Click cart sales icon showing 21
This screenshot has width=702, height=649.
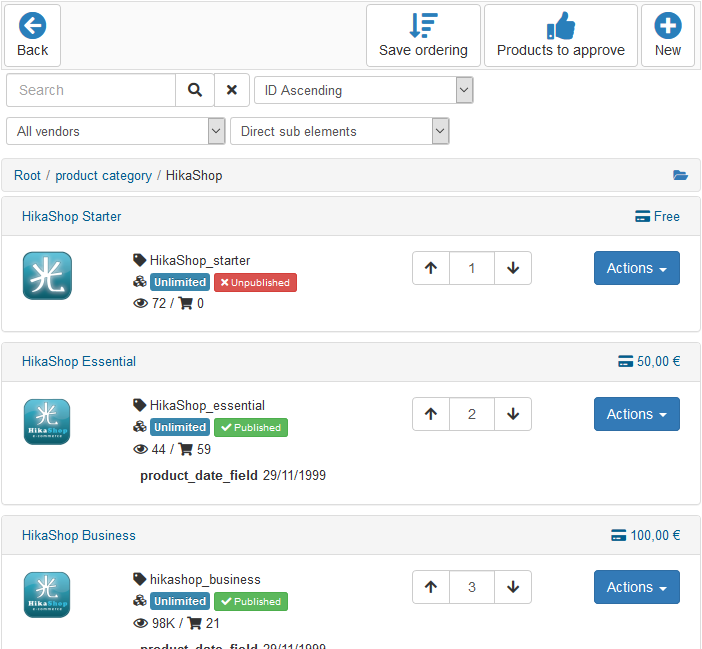point(194,623)
